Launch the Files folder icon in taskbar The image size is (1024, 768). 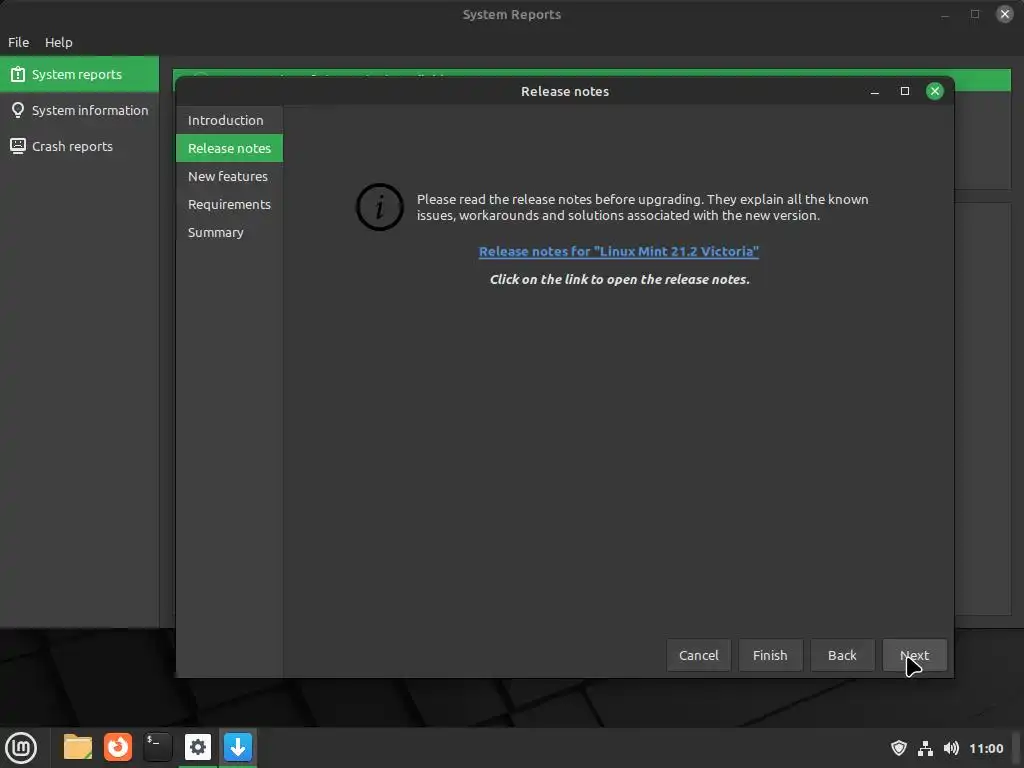(x=78, y=747)
